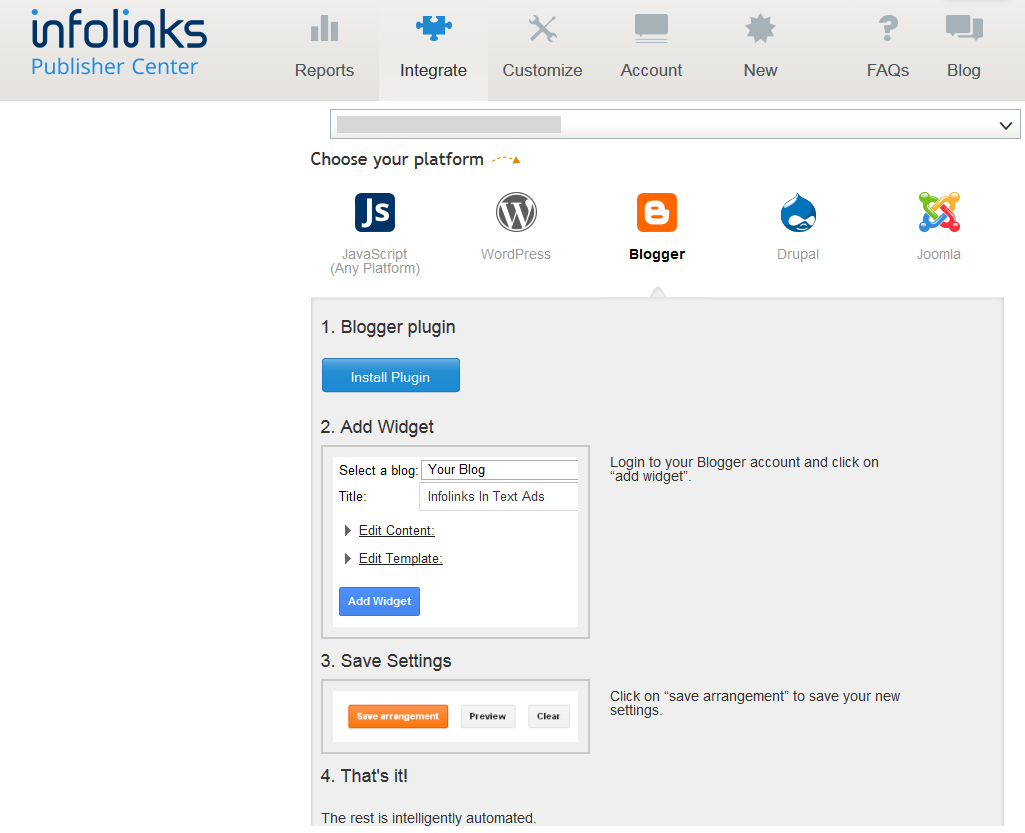
Task: Click the Blog speech bubbles icon
Action: 964,28
